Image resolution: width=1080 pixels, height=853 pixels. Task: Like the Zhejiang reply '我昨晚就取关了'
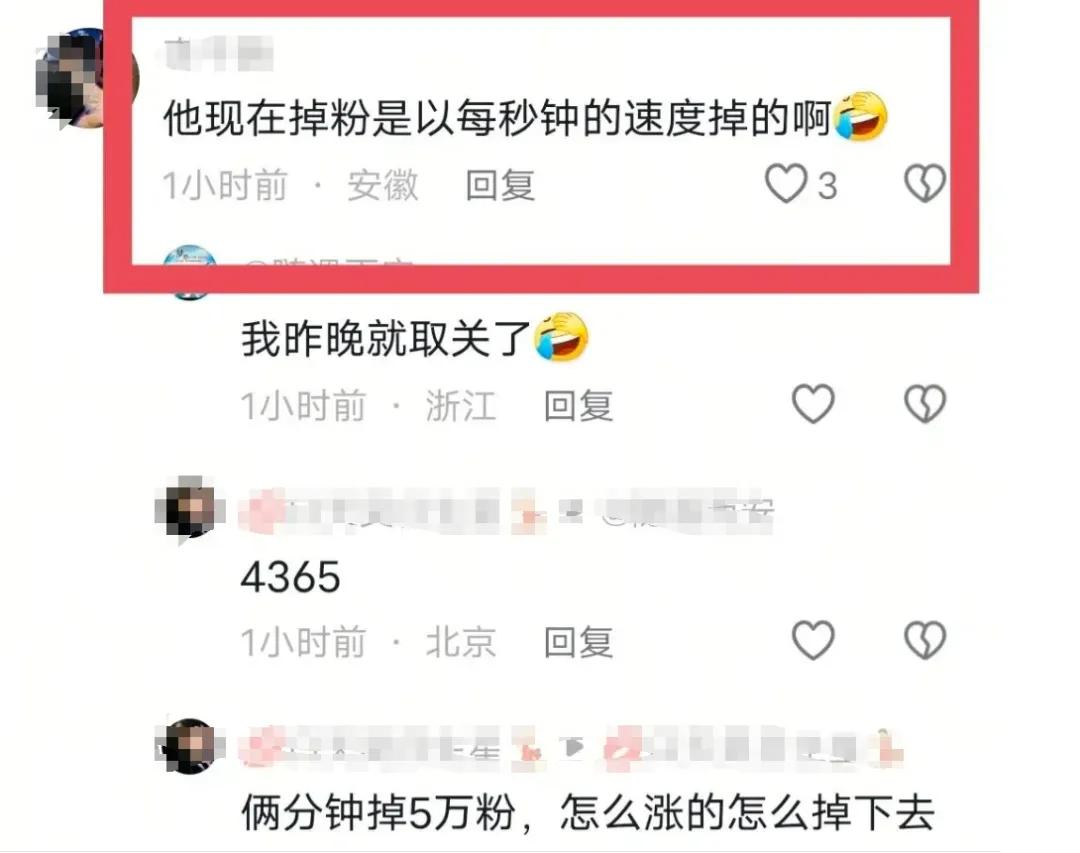pyautogui.click(x=813, y=404)
